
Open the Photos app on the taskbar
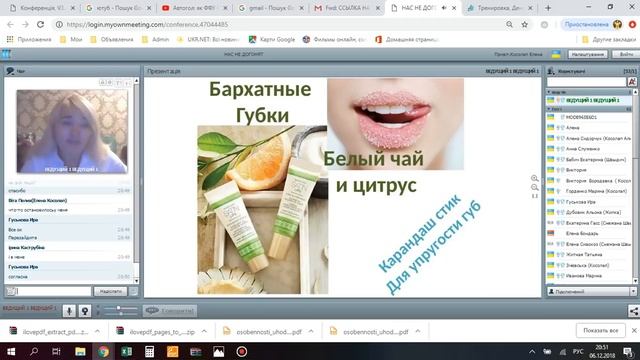pos(218,351)
